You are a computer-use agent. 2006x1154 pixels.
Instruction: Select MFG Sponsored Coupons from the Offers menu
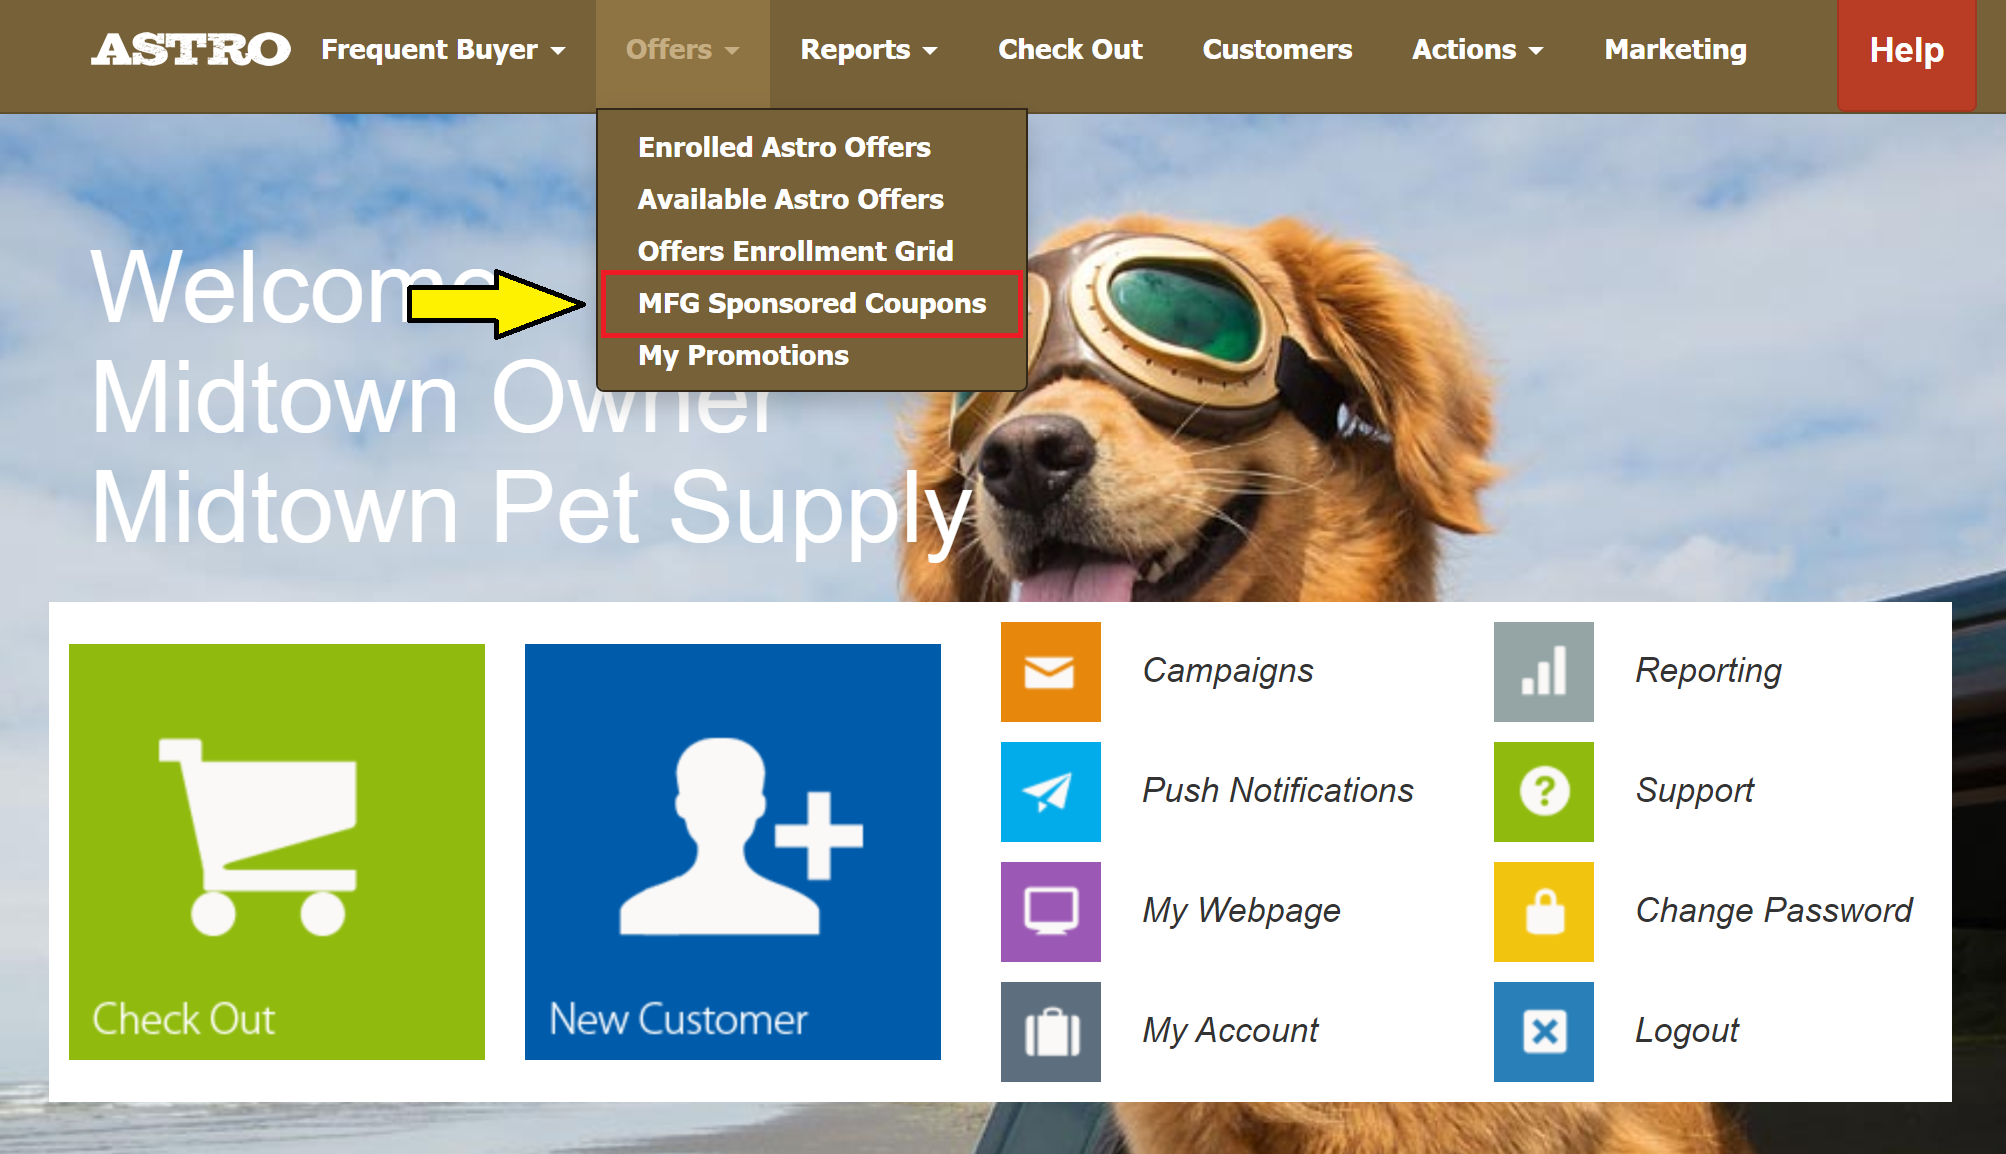(x=812, y=303)
